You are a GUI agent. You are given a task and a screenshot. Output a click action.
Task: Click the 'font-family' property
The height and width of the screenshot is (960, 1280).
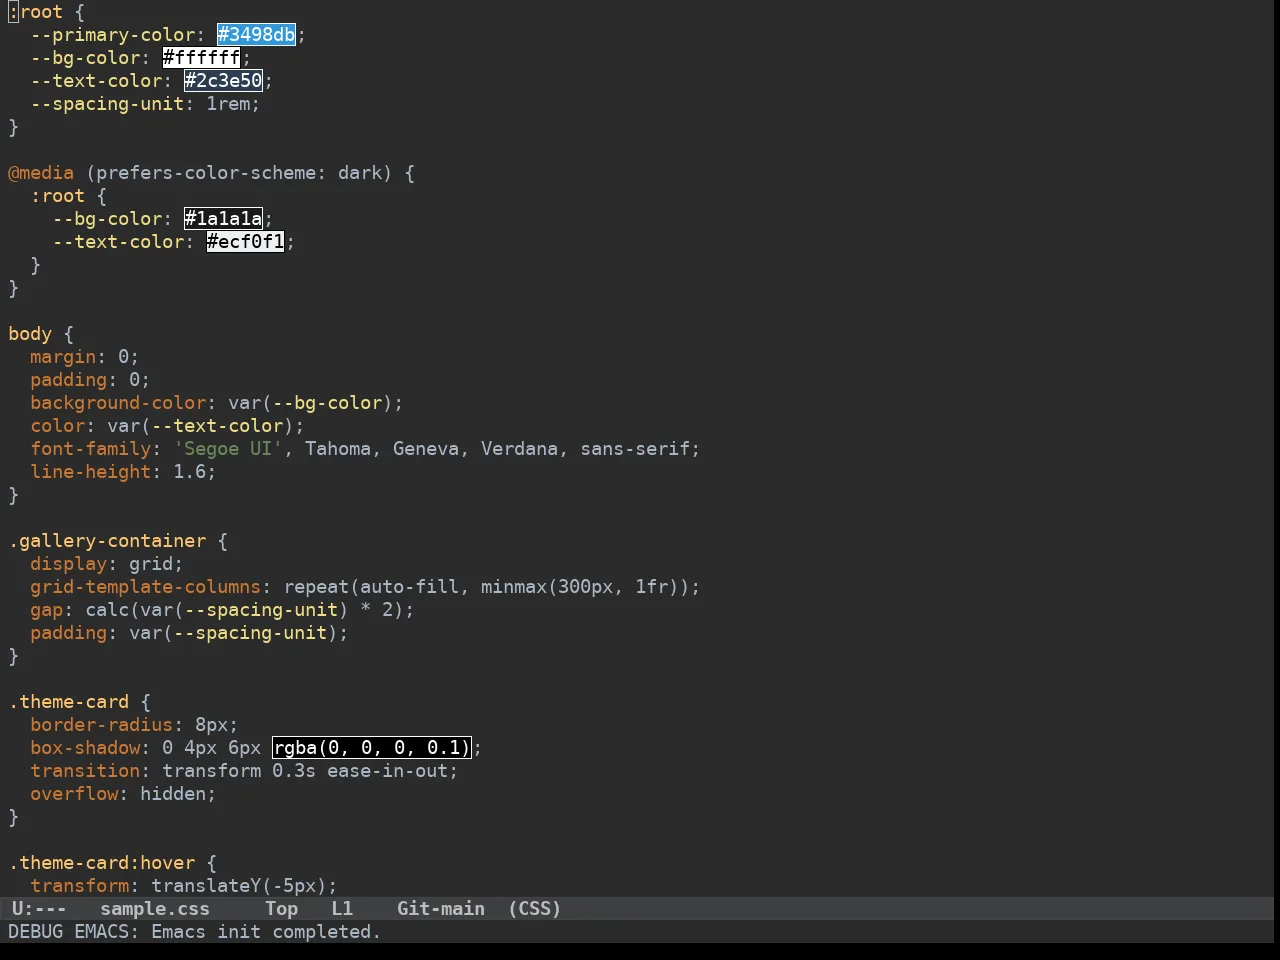(x=91, y=449)
